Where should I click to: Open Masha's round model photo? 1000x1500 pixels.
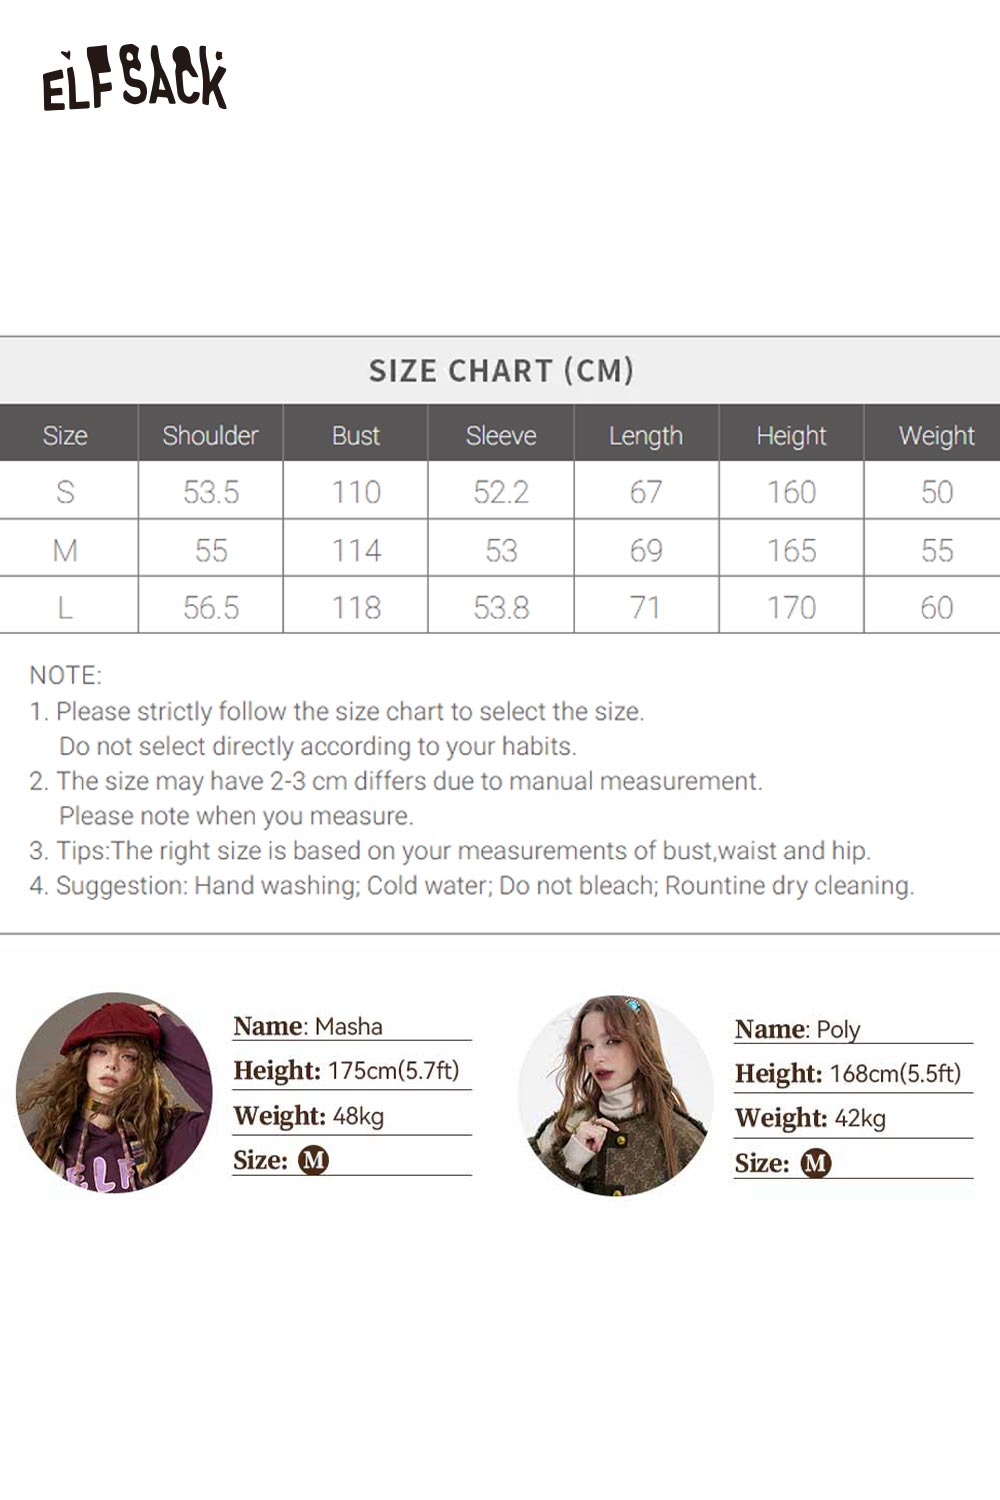[x=114, y=1092]
